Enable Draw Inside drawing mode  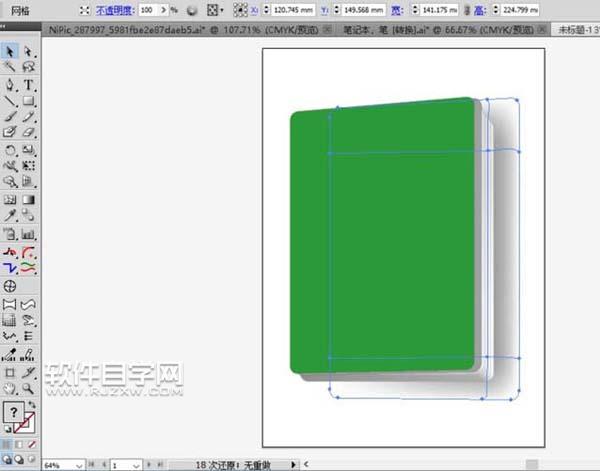(32, 459)
